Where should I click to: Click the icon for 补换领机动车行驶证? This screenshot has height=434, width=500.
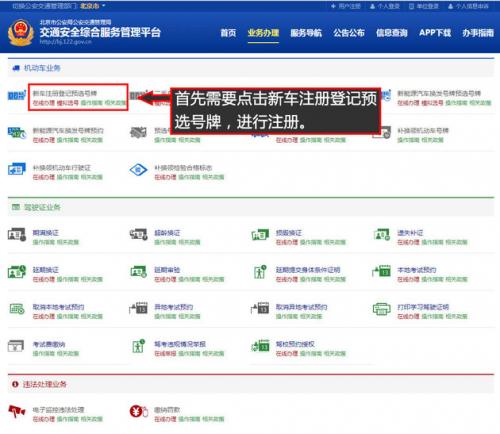17,169
